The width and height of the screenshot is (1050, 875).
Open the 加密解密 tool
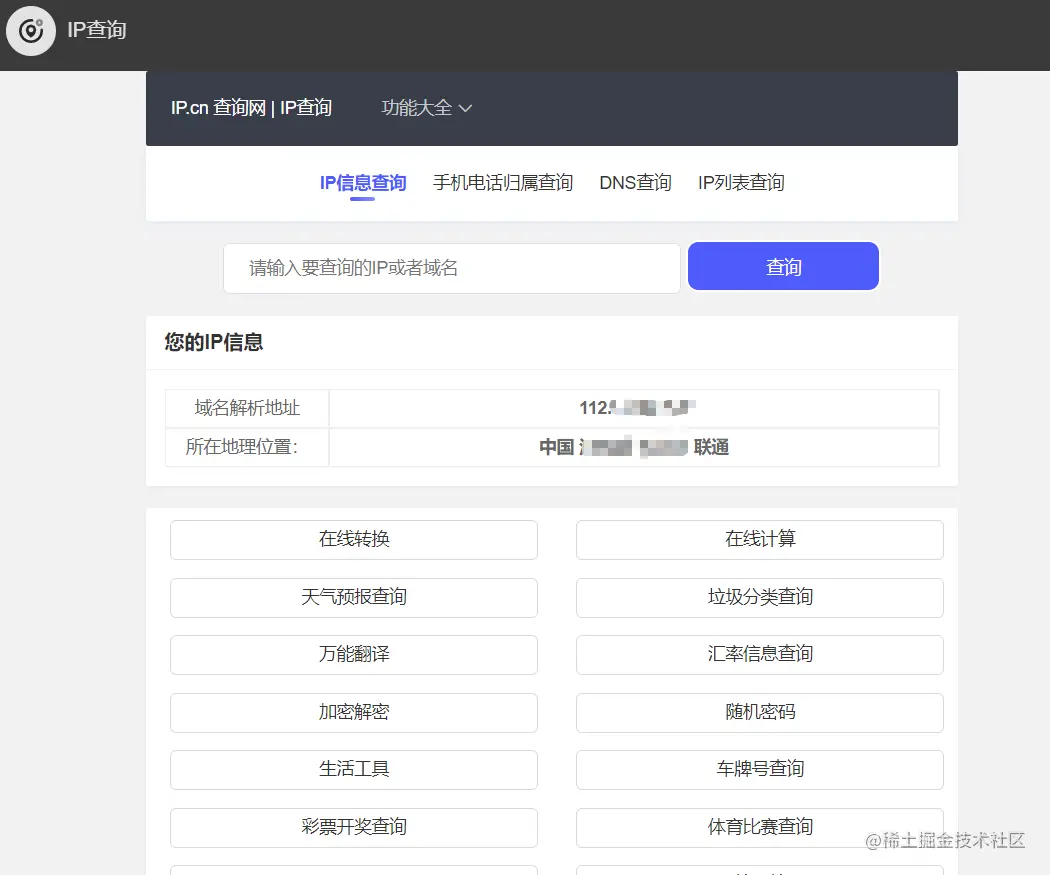[x=354, y=712]
